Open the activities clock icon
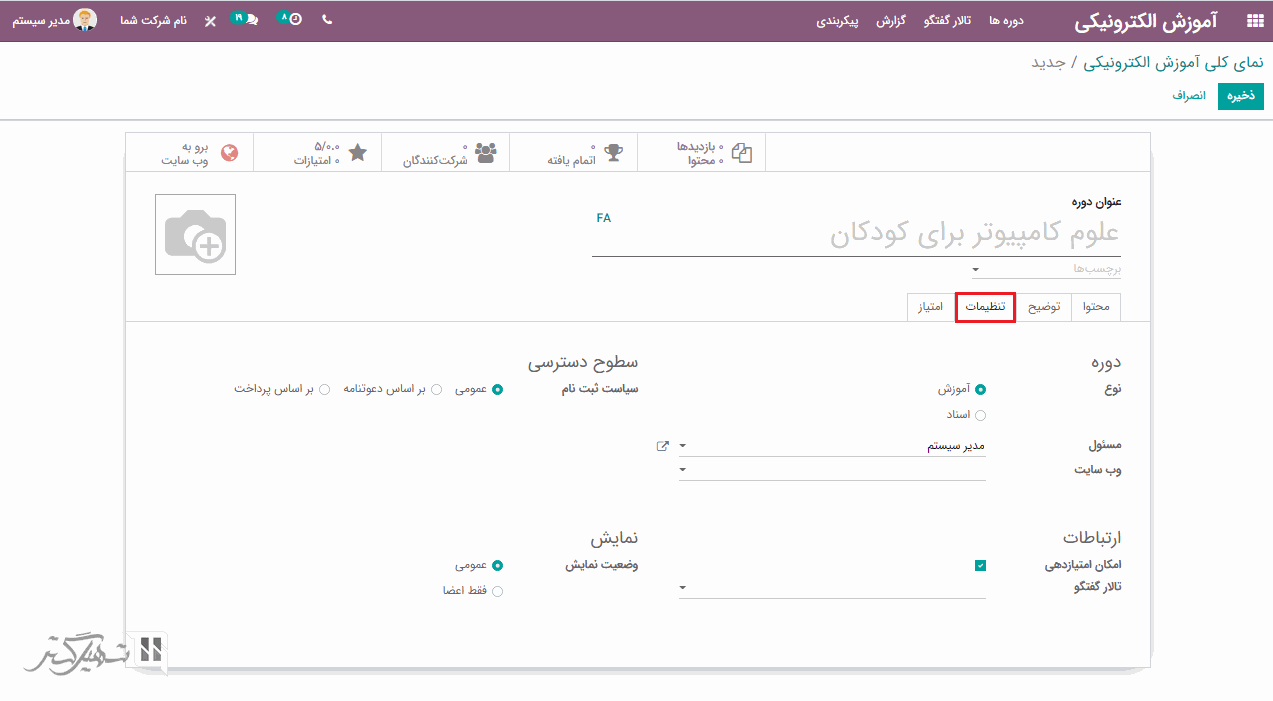The image size is (1273, 701). (x=294, y=20)
